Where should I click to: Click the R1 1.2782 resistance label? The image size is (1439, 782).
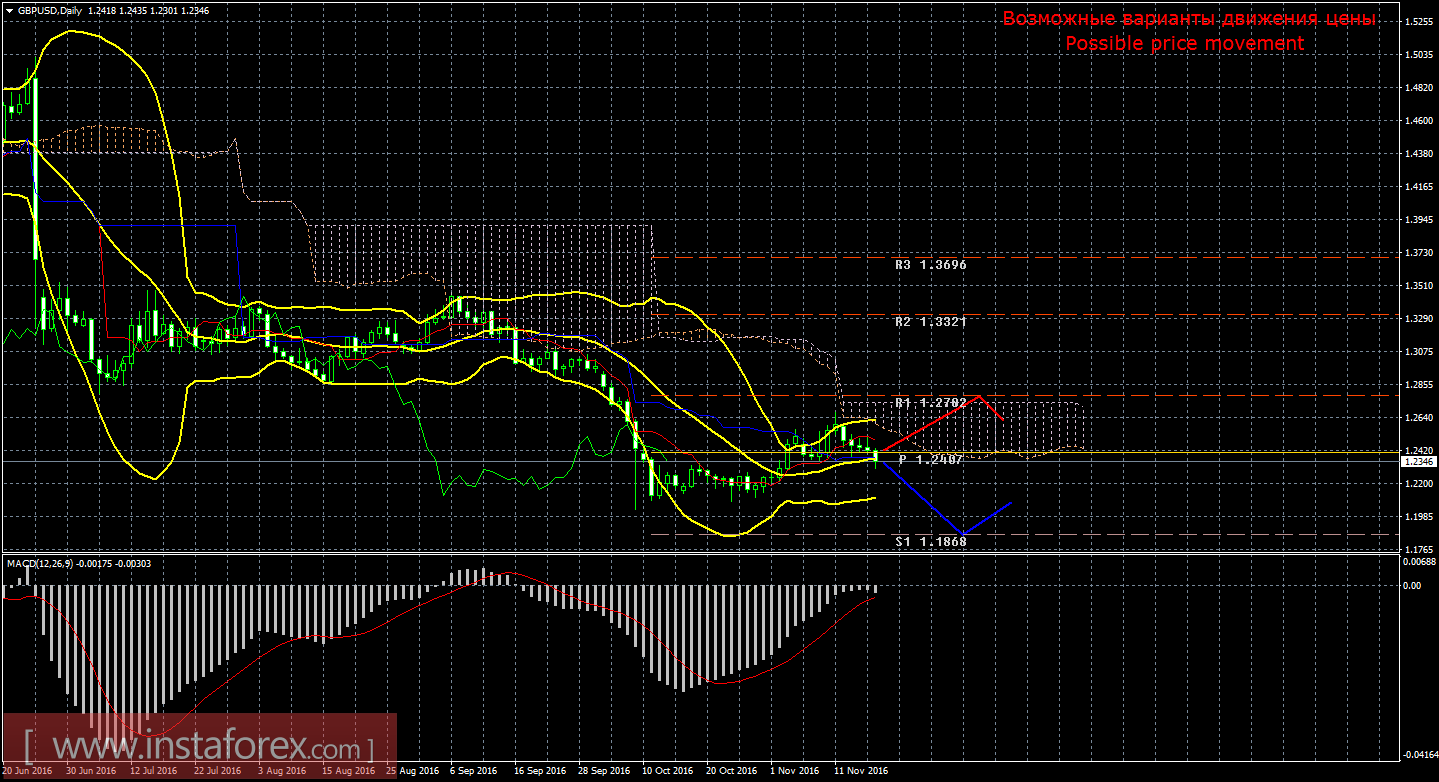[x=930, y=402]
